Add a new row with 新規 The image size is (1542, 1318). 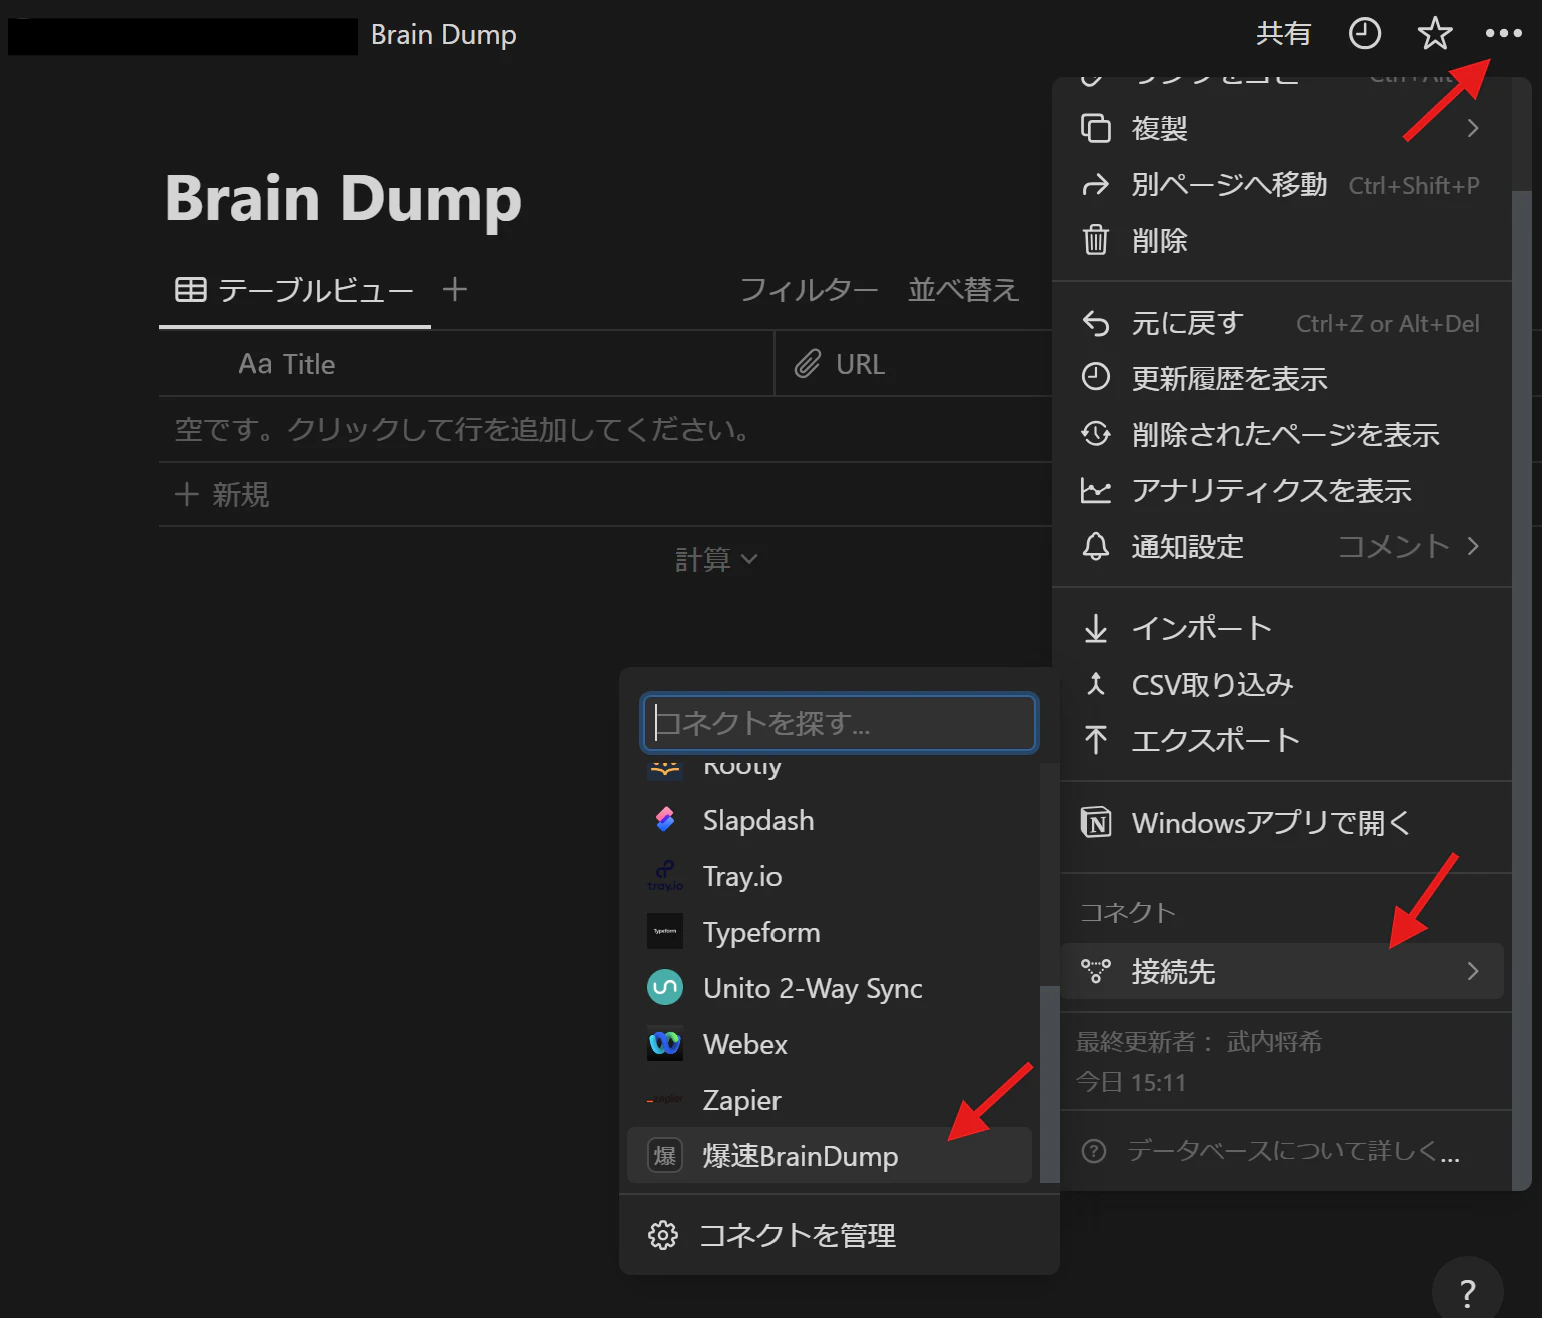click(x=222, y=494)
